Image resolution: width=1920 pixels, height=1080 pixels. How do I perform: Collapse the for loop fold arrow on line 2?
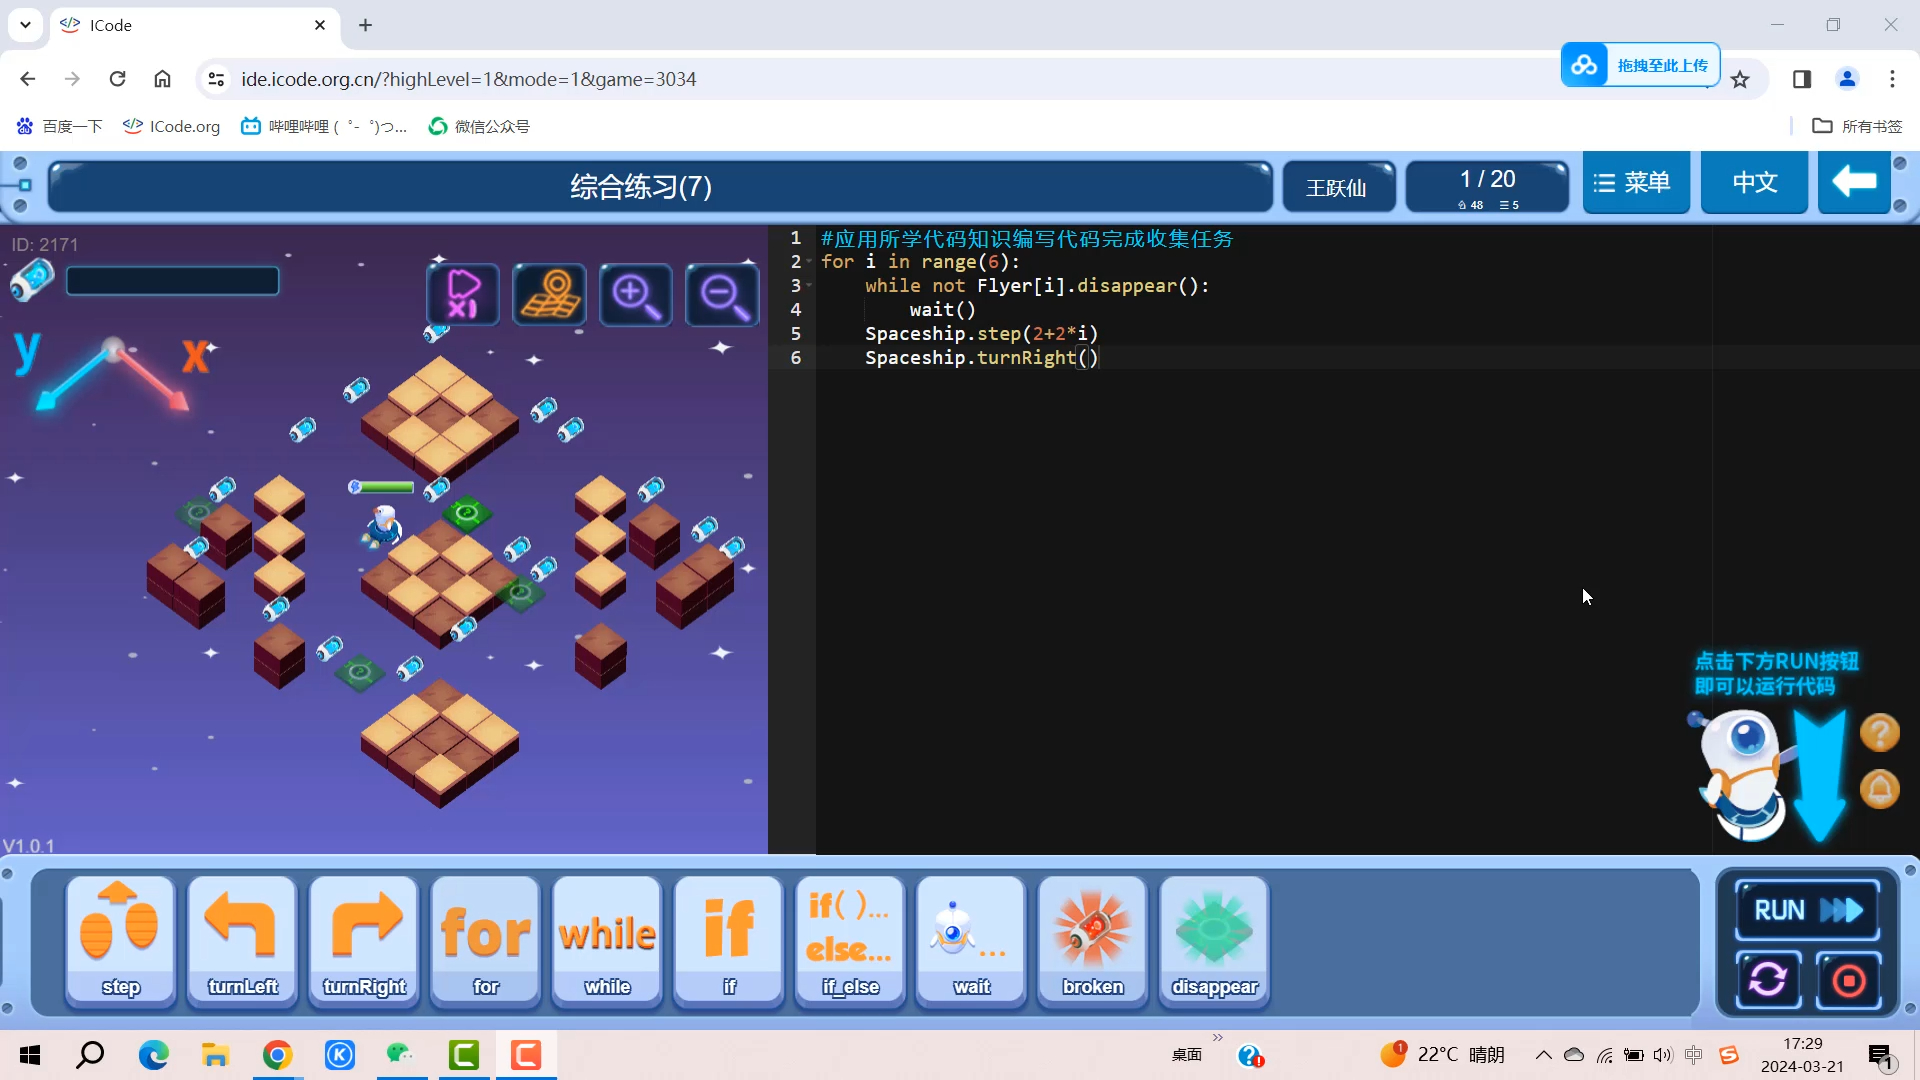click(809, 262)
